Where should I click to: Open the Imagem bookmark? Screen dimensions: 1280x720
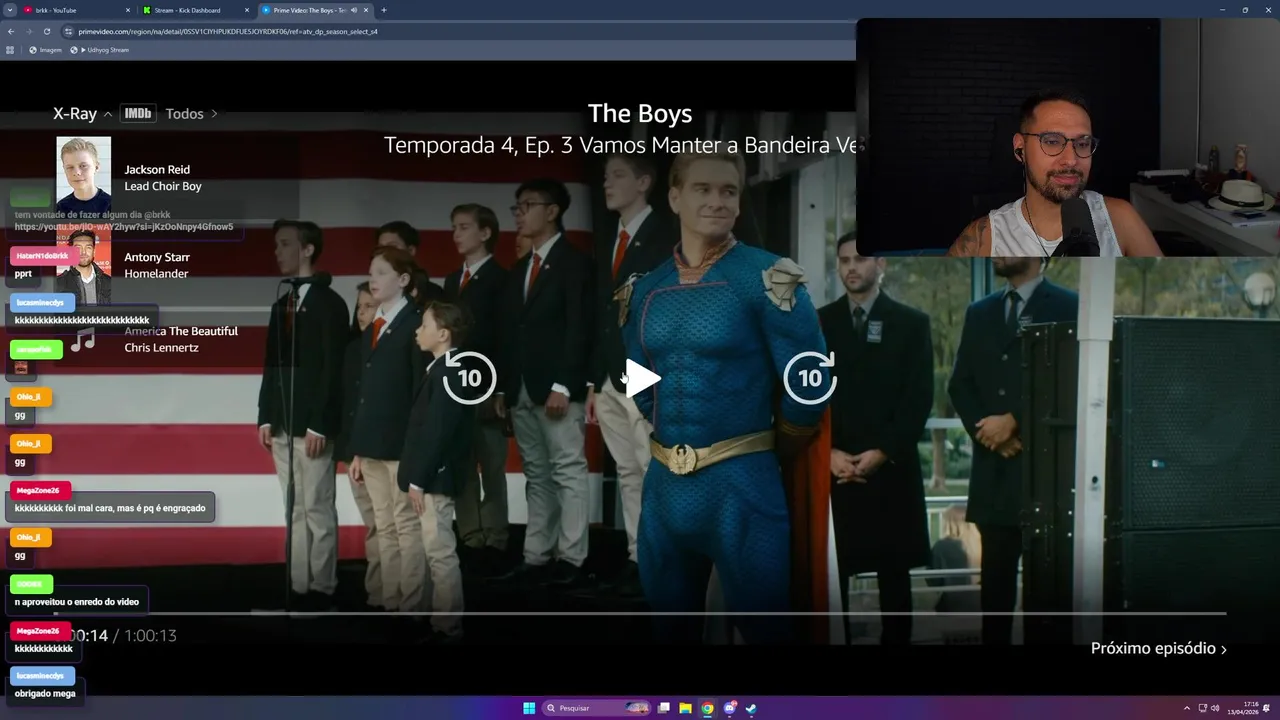[45, 50]
